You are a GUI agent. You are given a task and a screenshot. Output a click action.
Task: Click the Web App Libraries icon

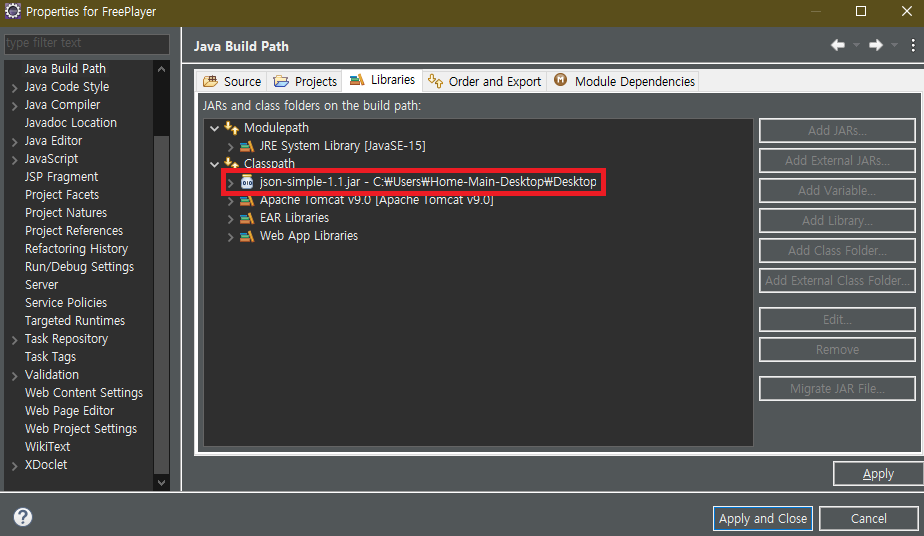(x=247, y=236)
